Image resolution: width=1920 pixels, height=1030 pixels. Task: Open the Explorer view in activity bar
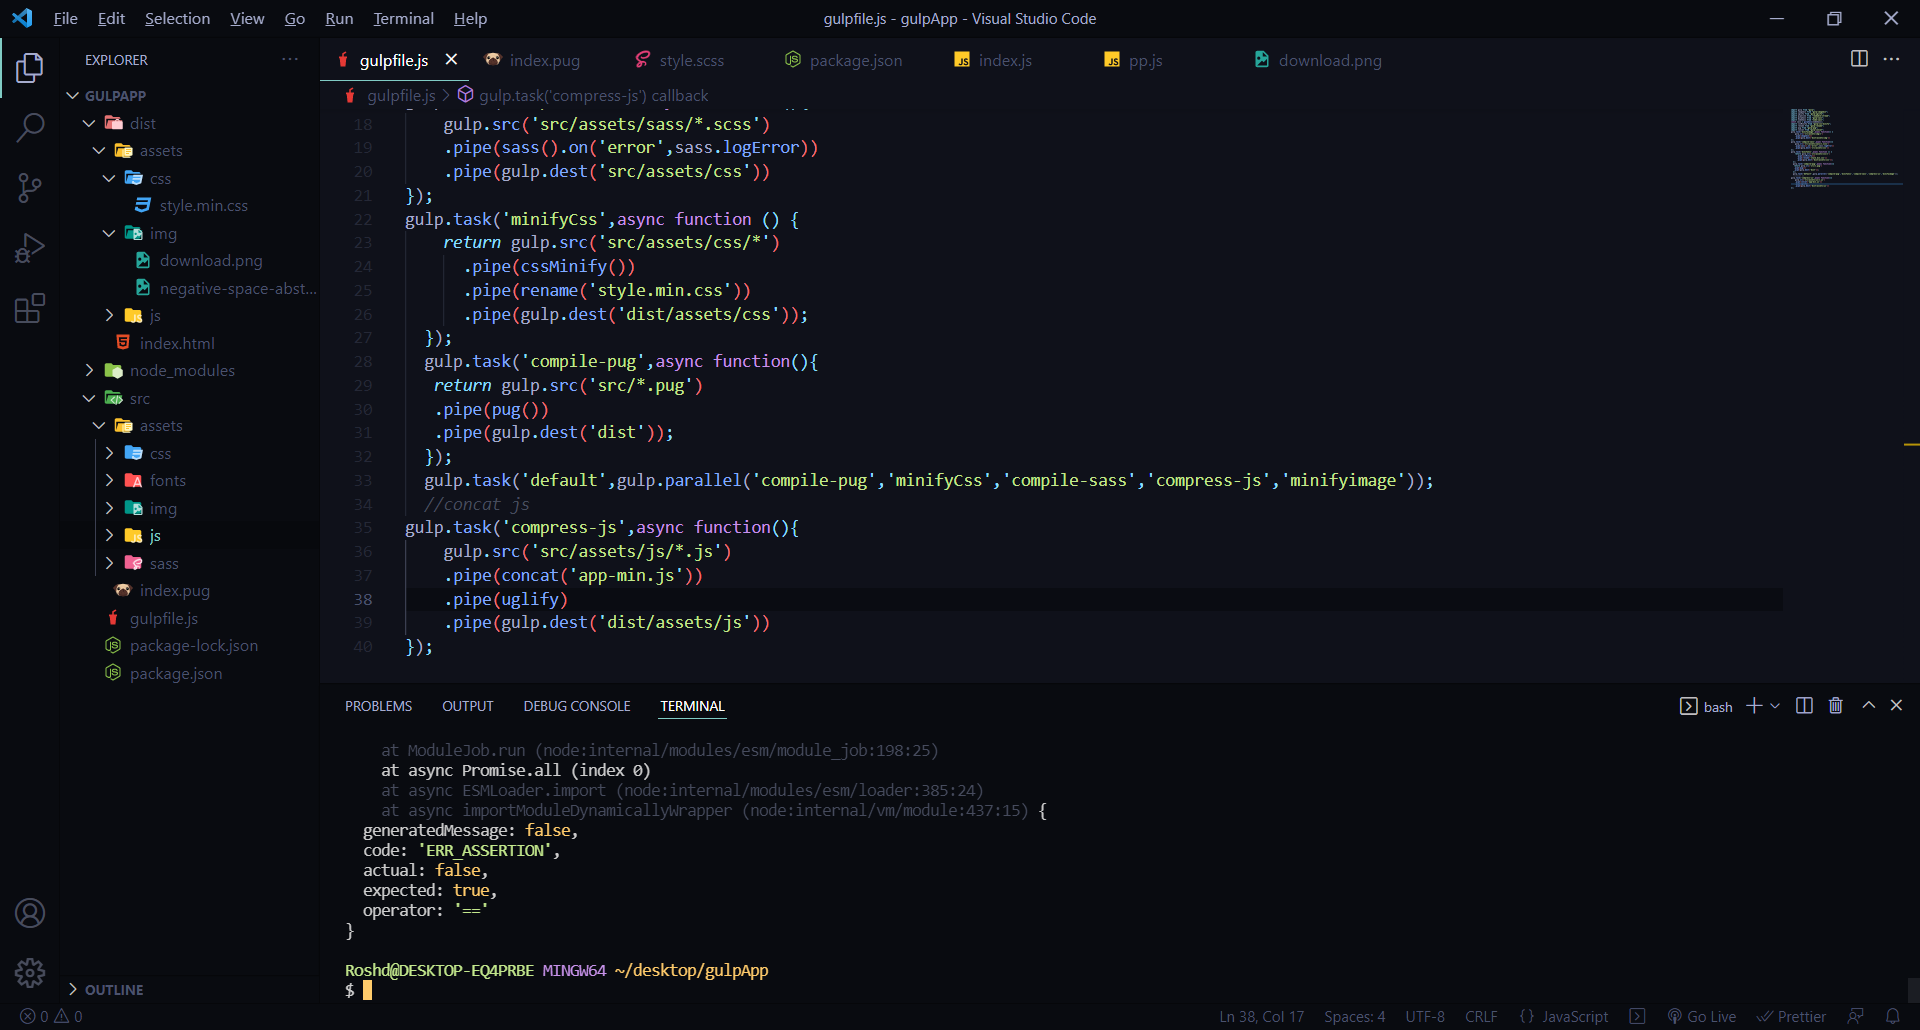(30, 68)
